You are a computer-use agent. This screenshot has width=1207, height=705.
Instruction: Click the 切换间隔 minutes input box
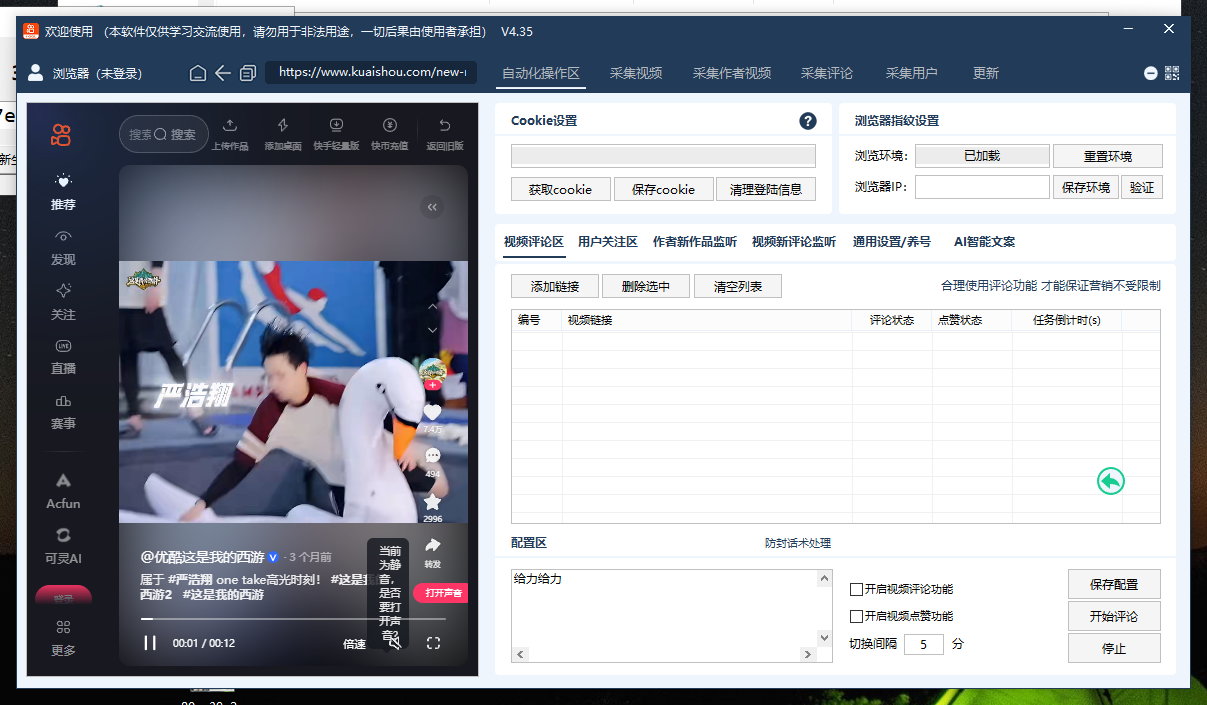point(924,644)
